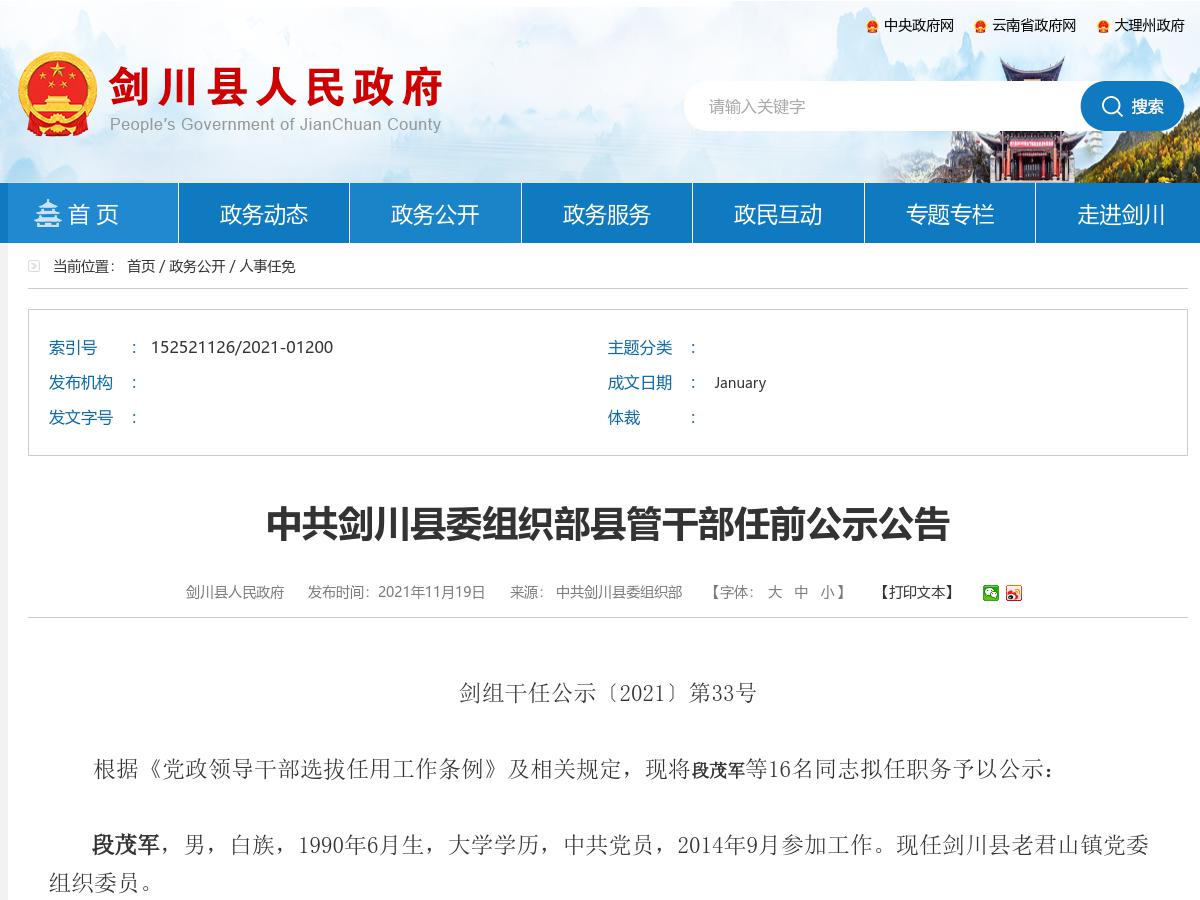1200x900 pixels.
Task: Click the emblem icon beside 中央政府网
Action: (x=872, y=26)
